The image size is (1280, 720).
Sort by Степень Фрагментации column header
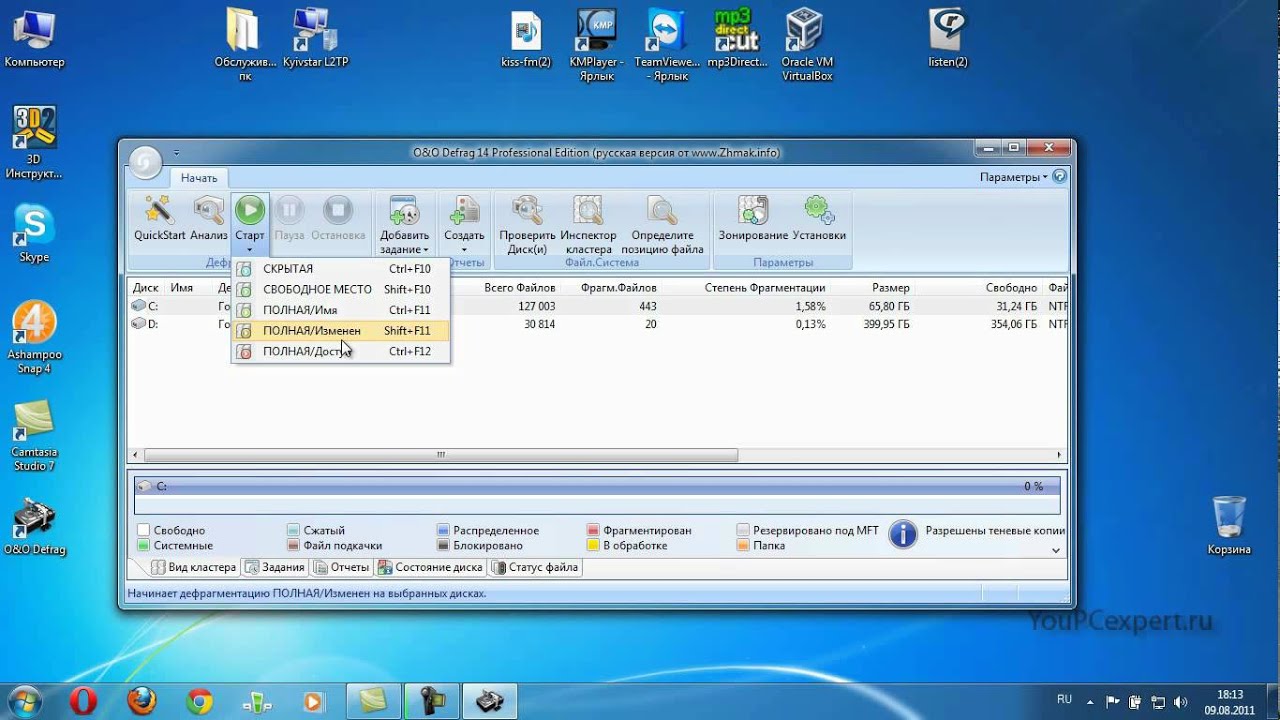click(765, 288)
